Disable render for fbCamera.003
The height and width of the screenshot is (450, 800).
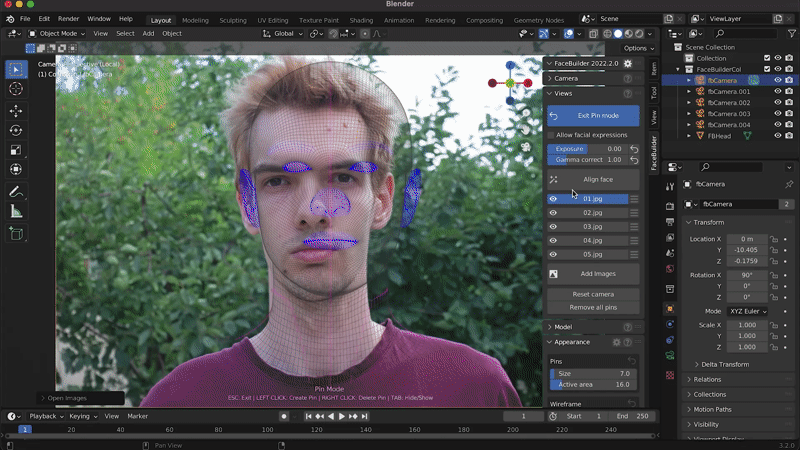point(789,114)
